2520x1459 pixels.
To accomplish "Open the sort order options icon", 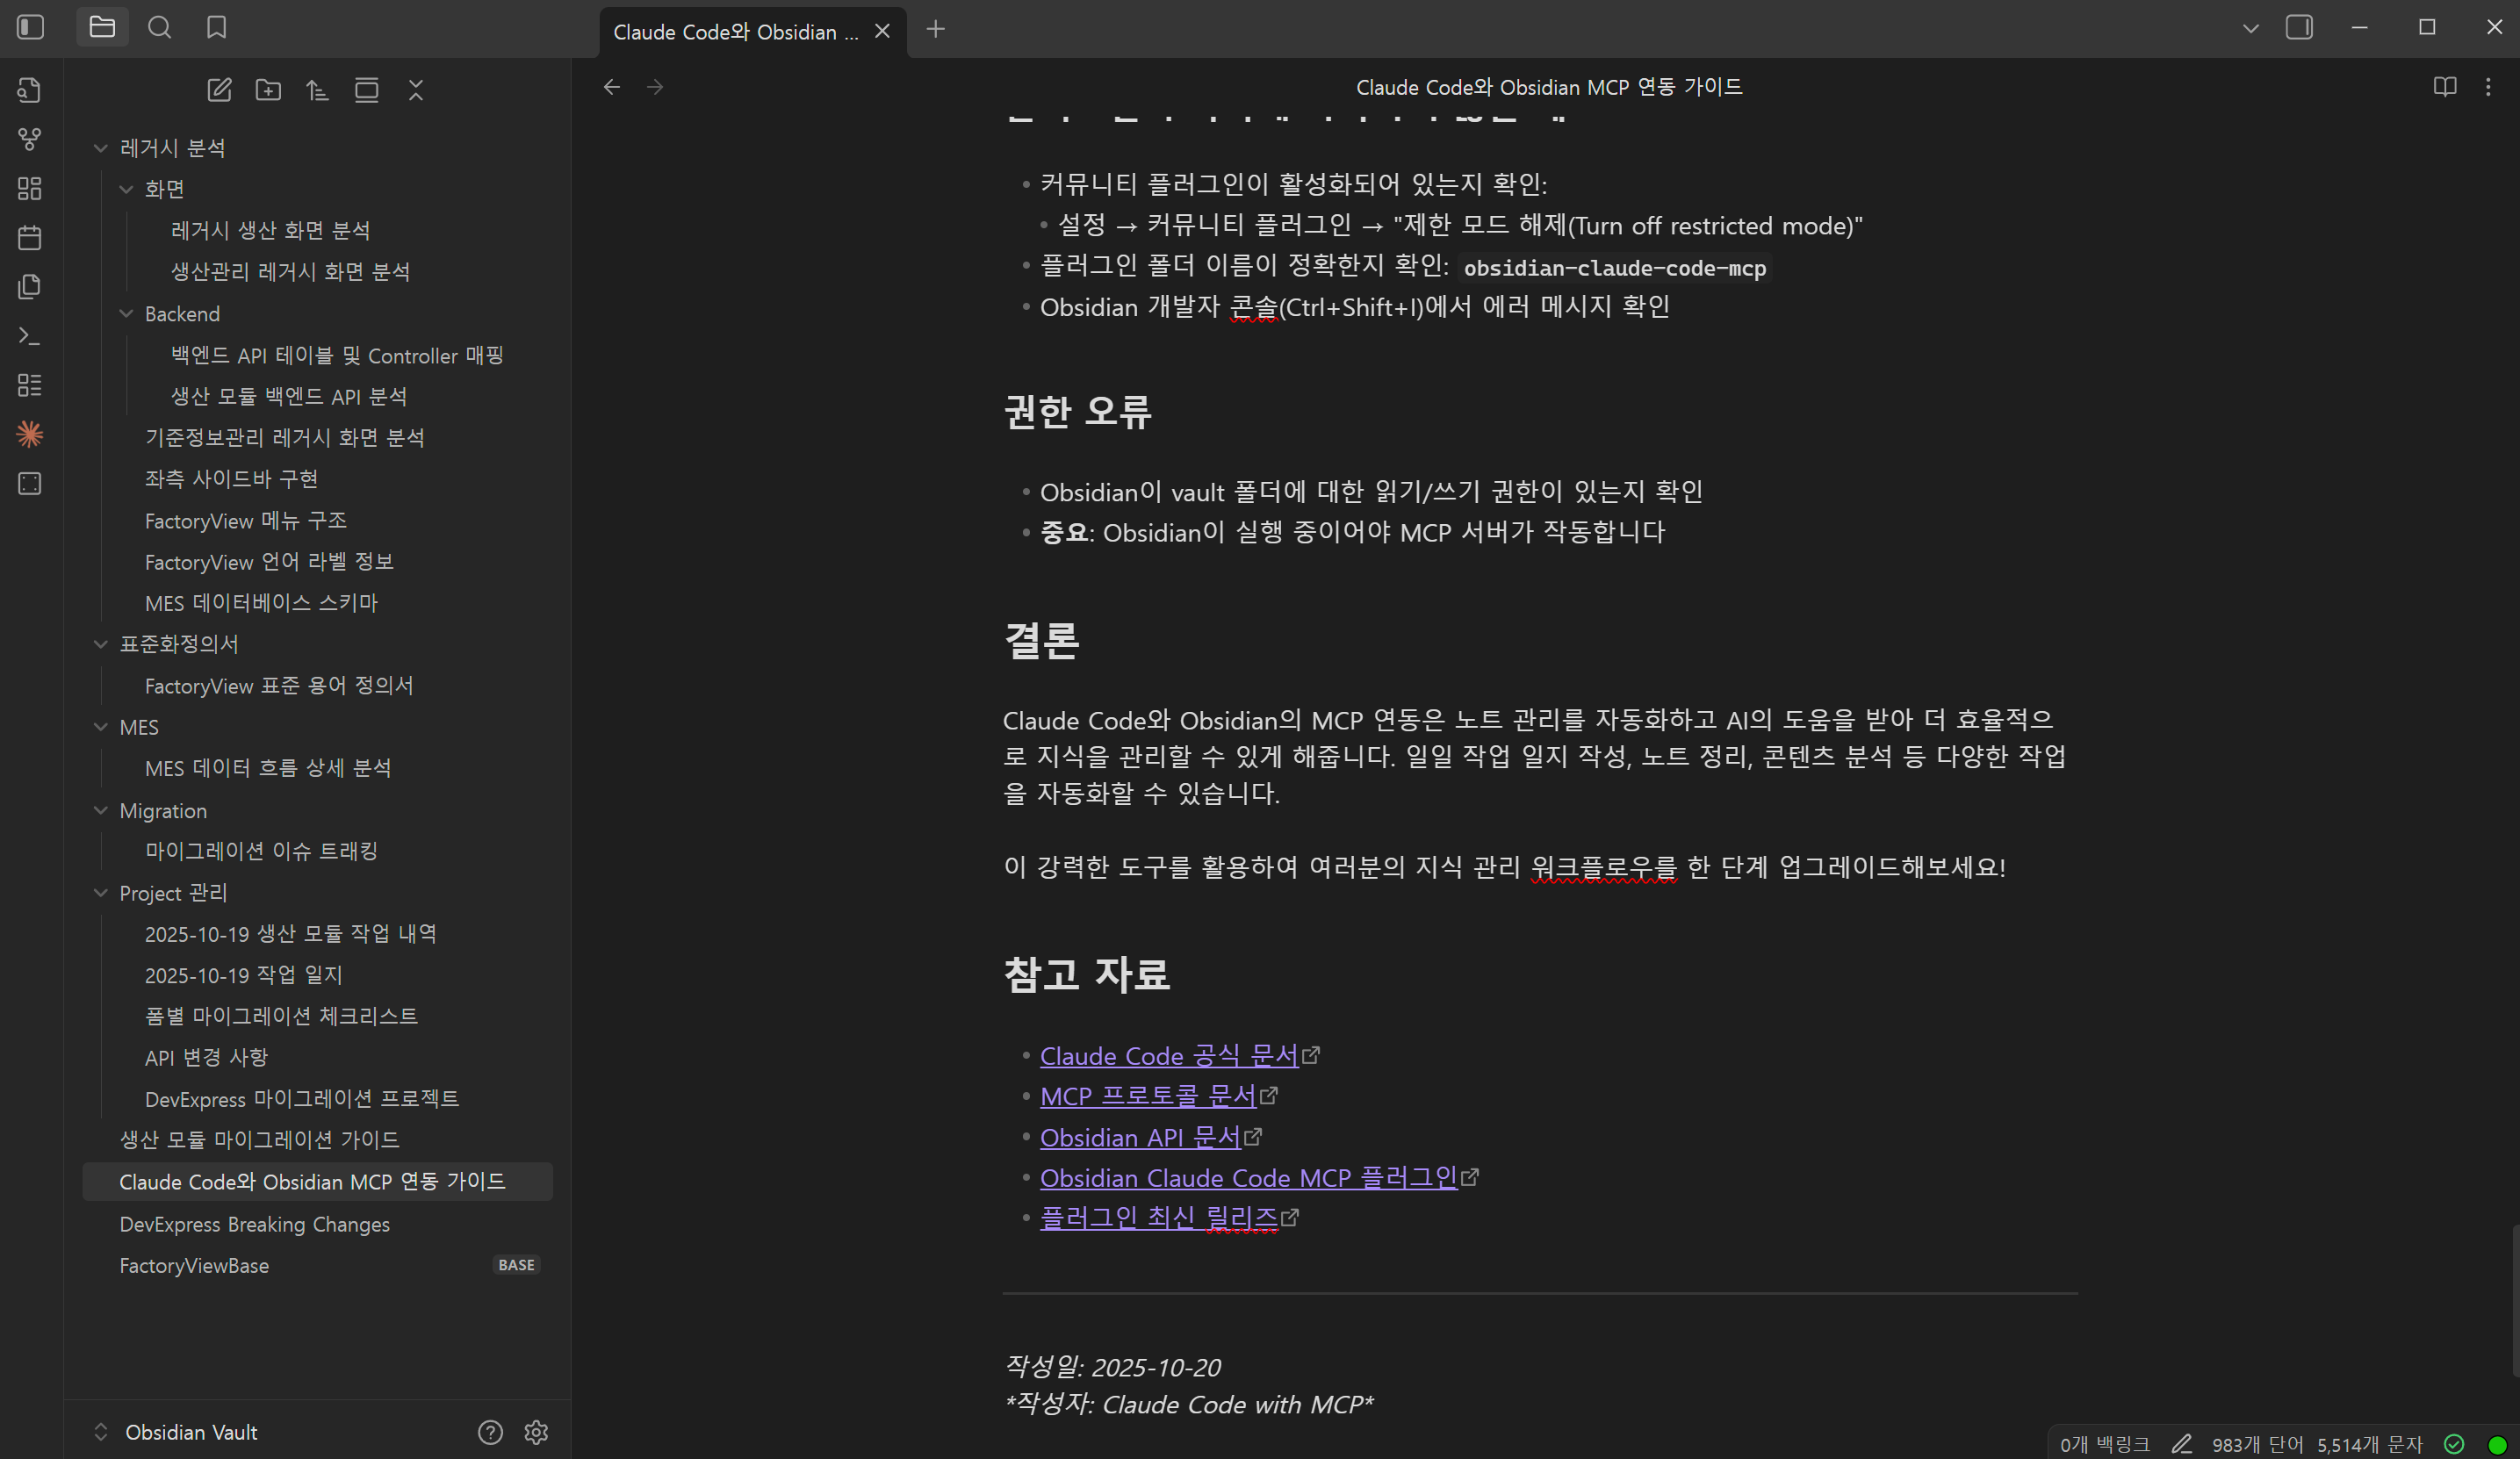I will (x=317, y=90).
